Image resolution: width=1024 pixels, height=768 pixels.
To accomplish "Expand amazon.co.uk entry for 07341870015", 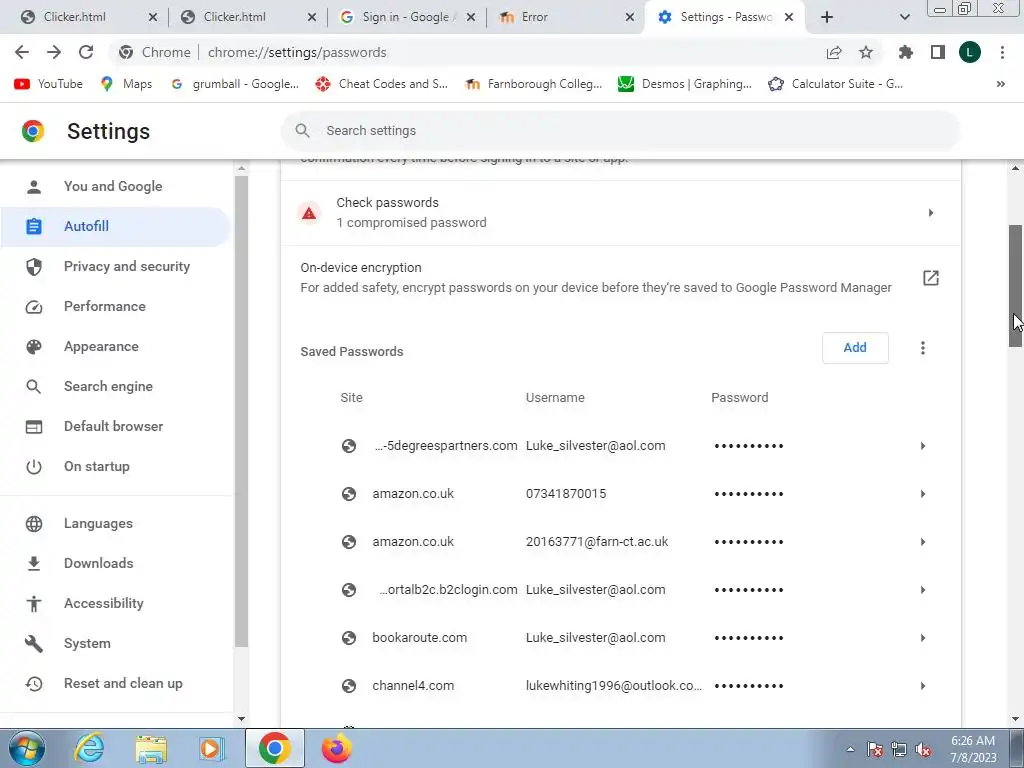I will (x=923, y=494).
